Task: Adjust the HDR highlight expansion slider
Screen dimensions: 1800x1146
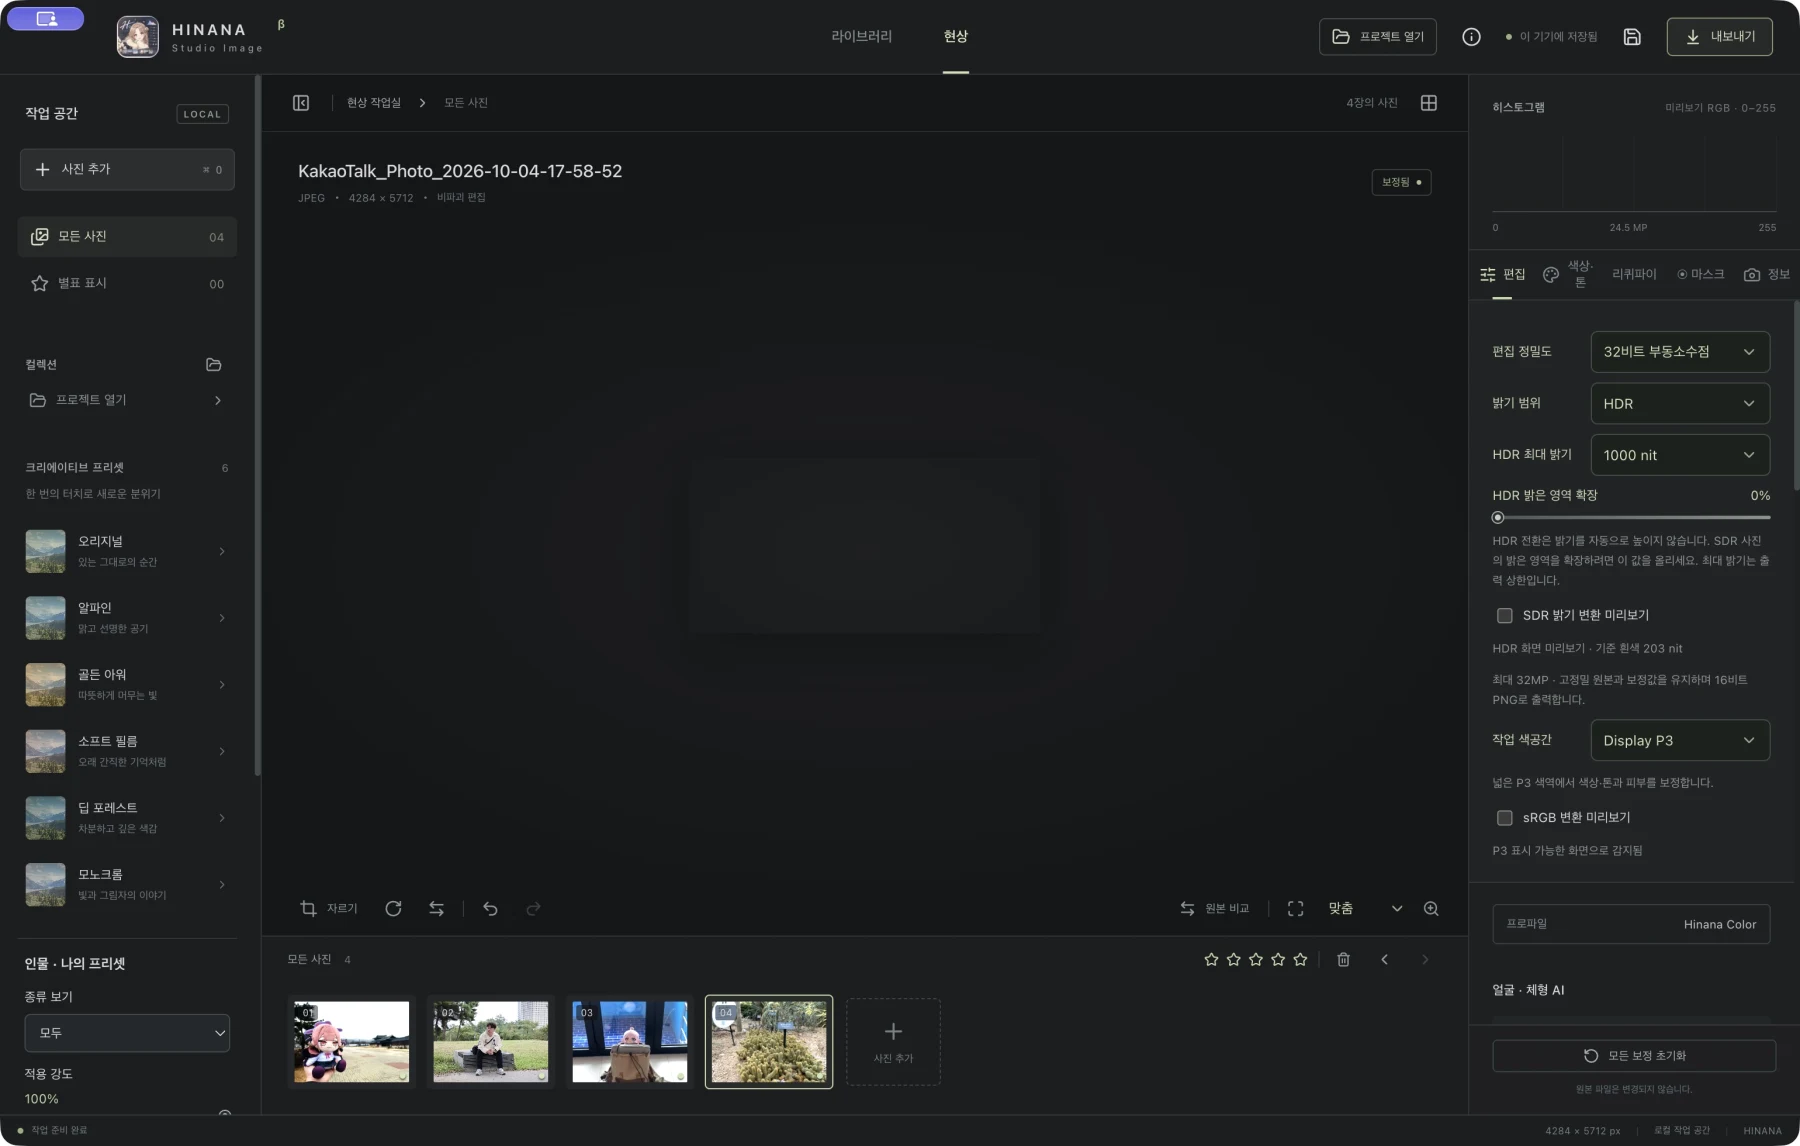Action: coord(1631,517)
